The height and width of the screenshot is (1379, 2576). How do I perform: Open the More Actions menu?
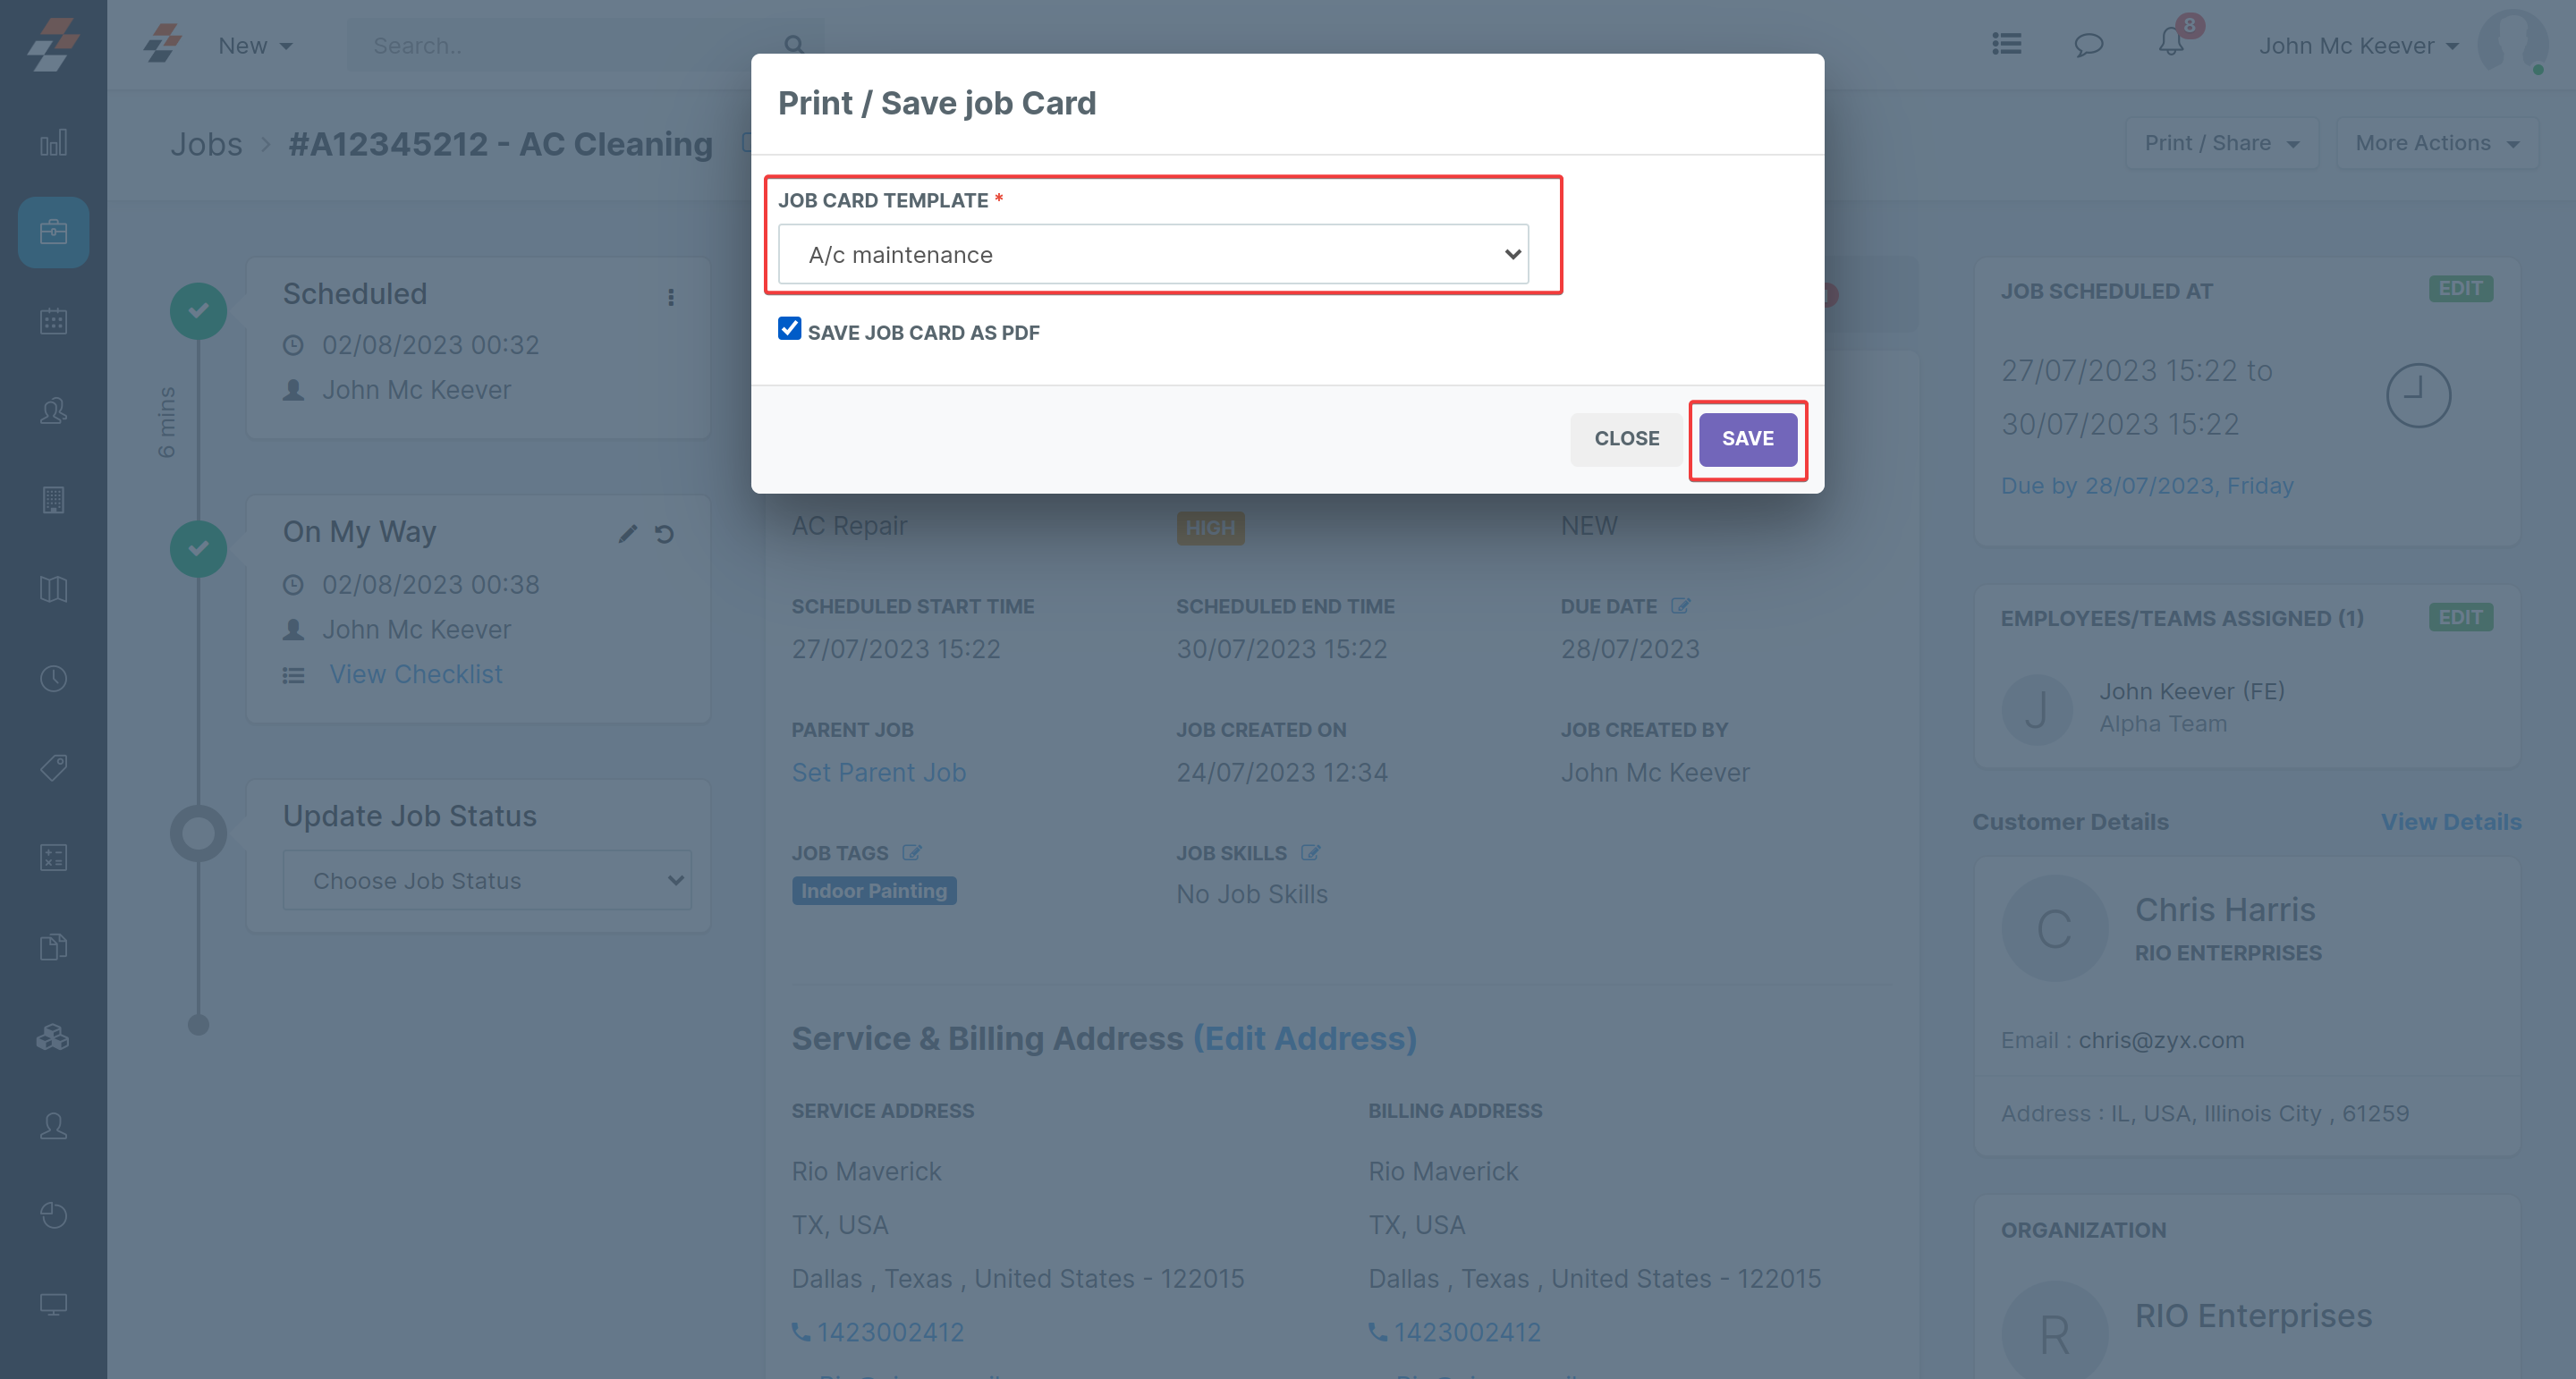click(2435, 143)
